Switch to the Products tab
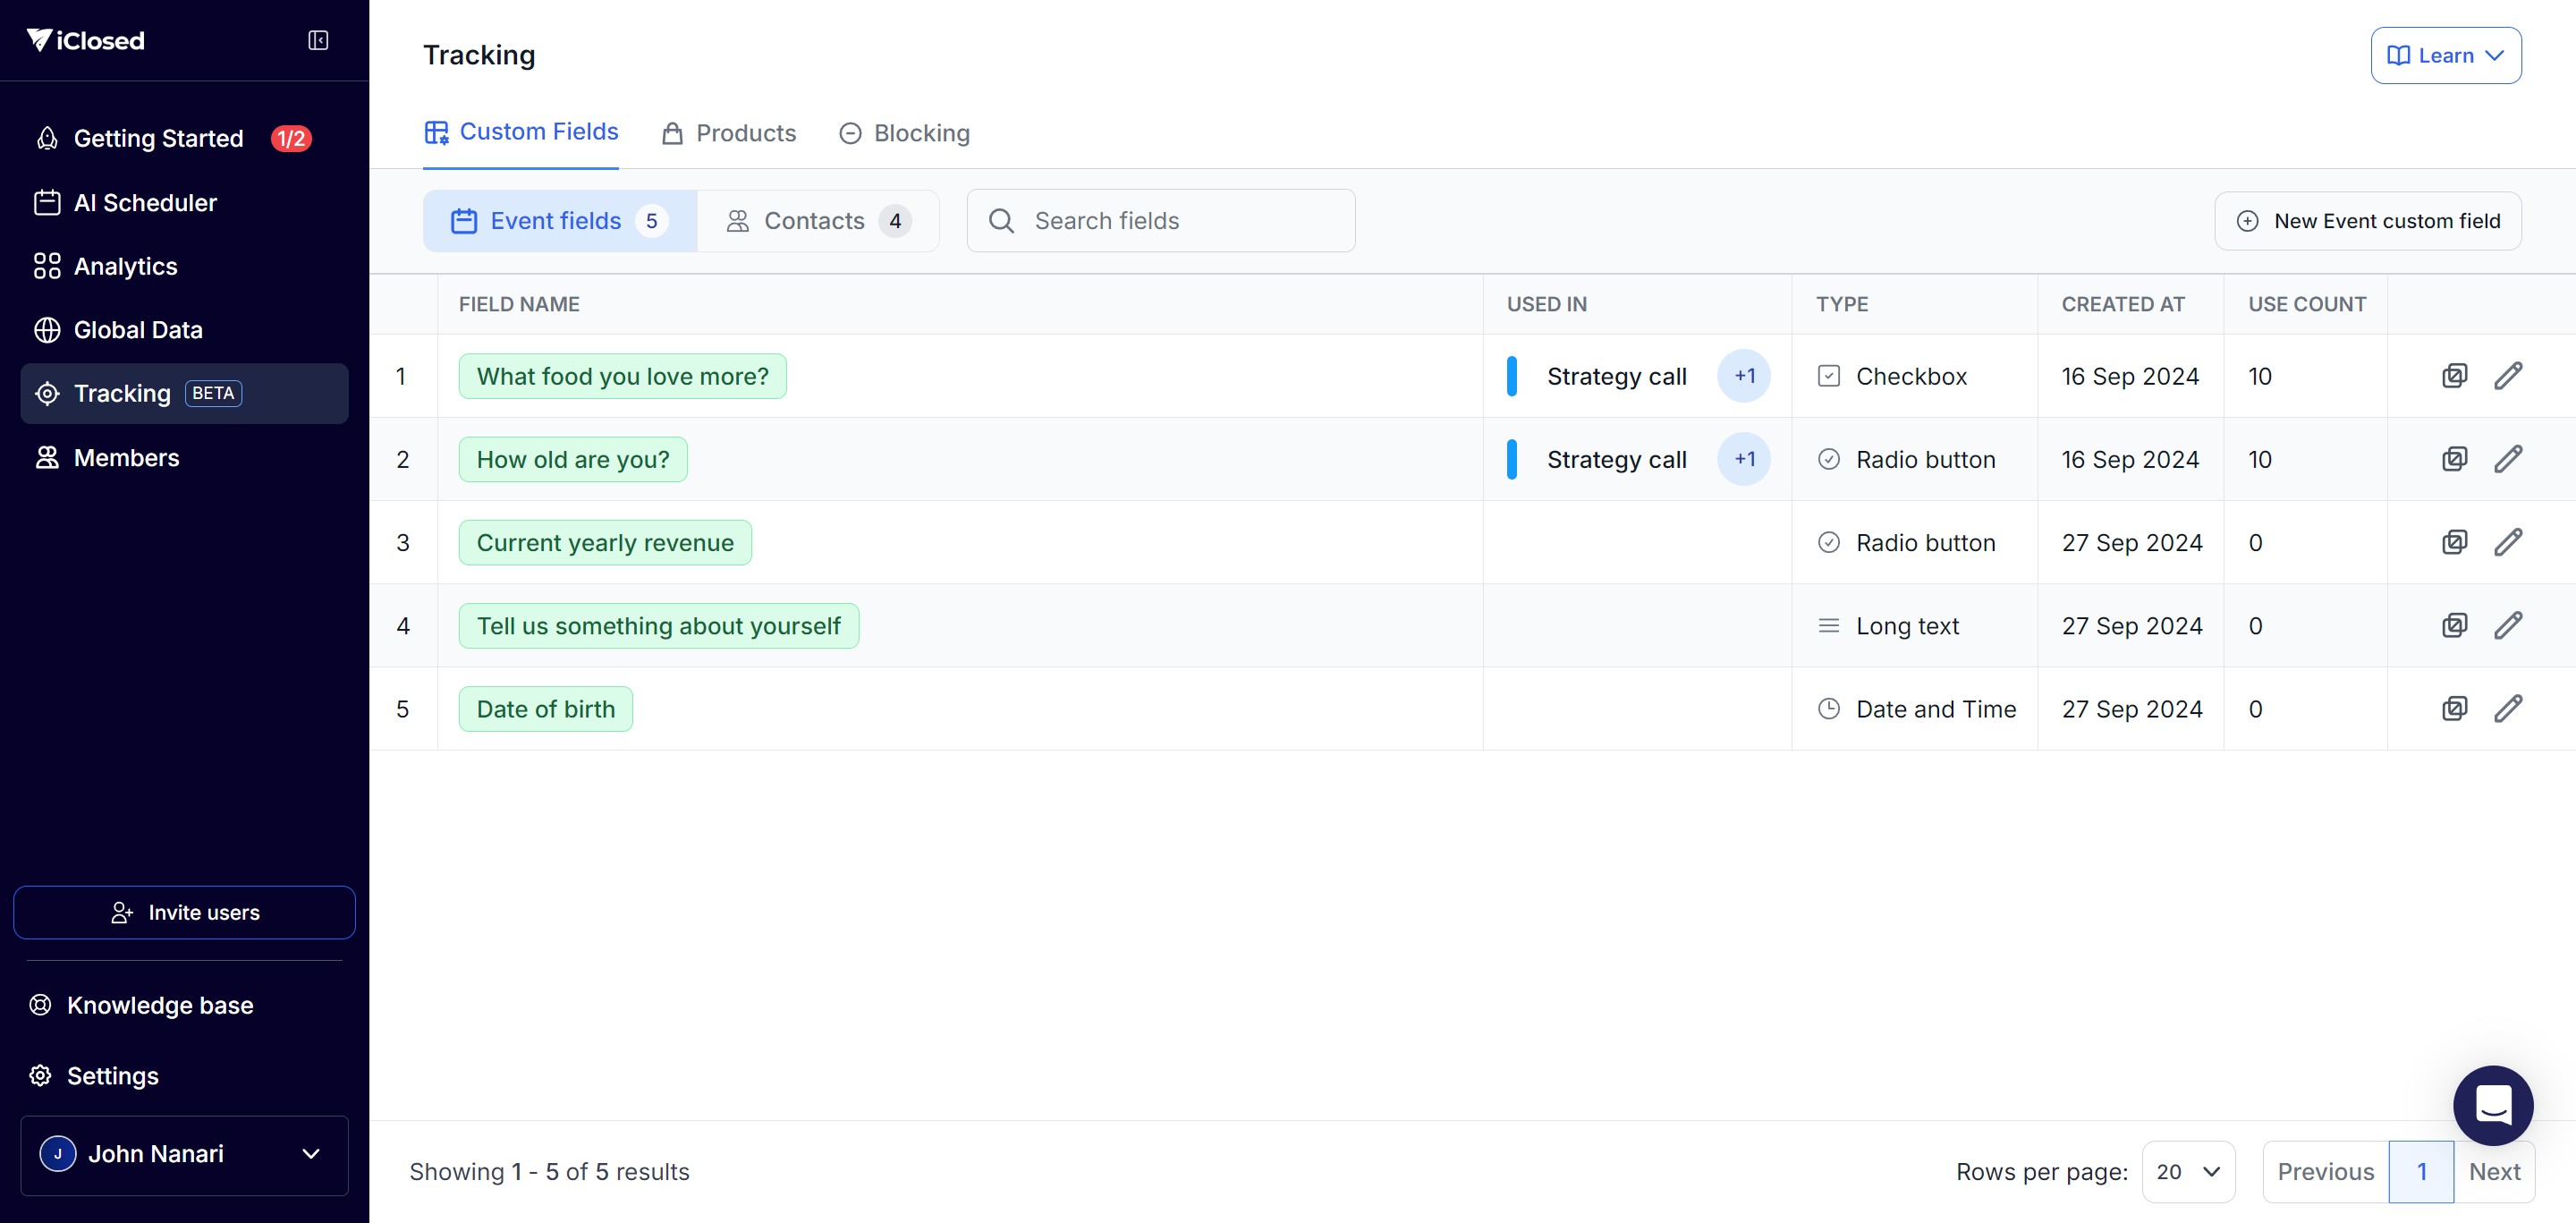Image resolution: width=2576 pixels, height=1223 pixels. tap(729, 133)
